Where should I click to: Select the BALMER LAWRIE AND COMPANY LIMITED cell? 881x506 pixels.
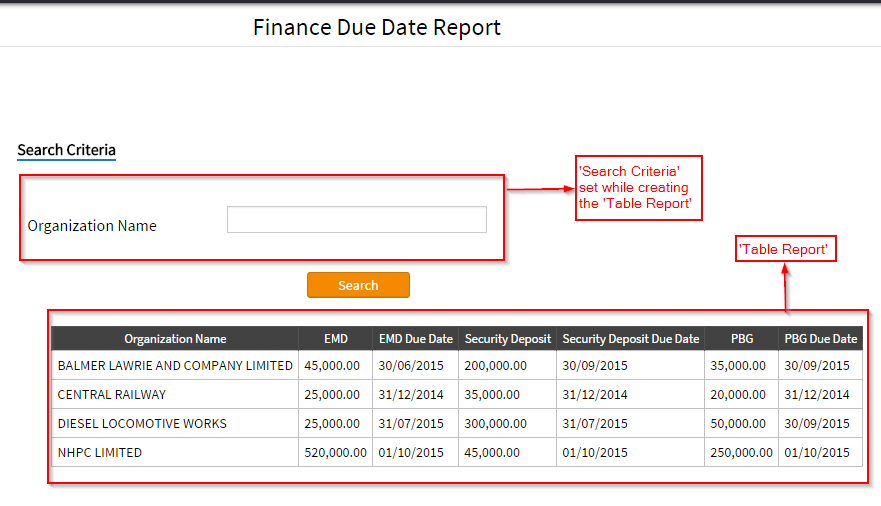pyautogui.click(x=175, y=366)
